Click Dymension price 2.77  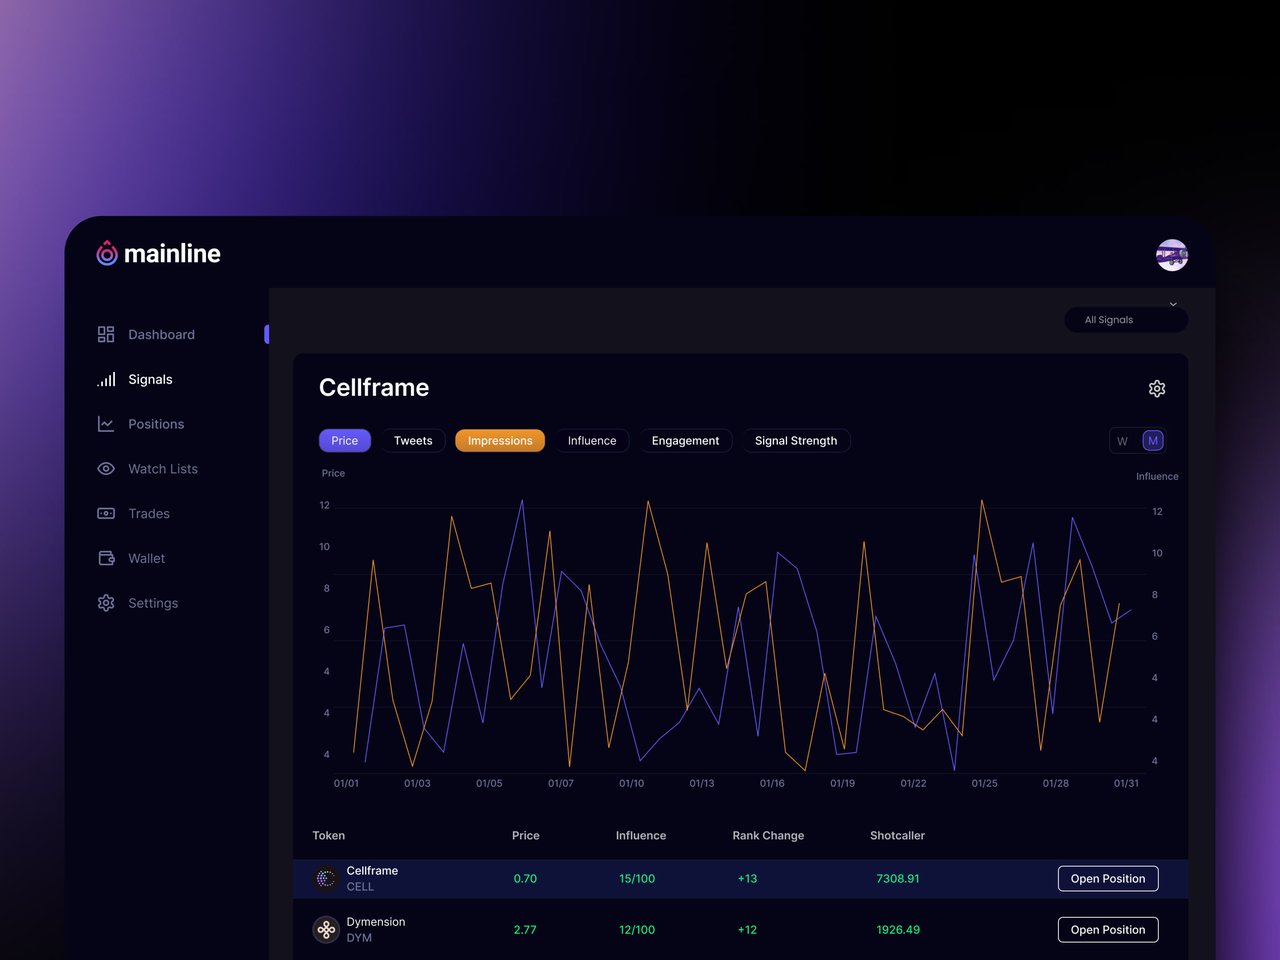(525, 930)
